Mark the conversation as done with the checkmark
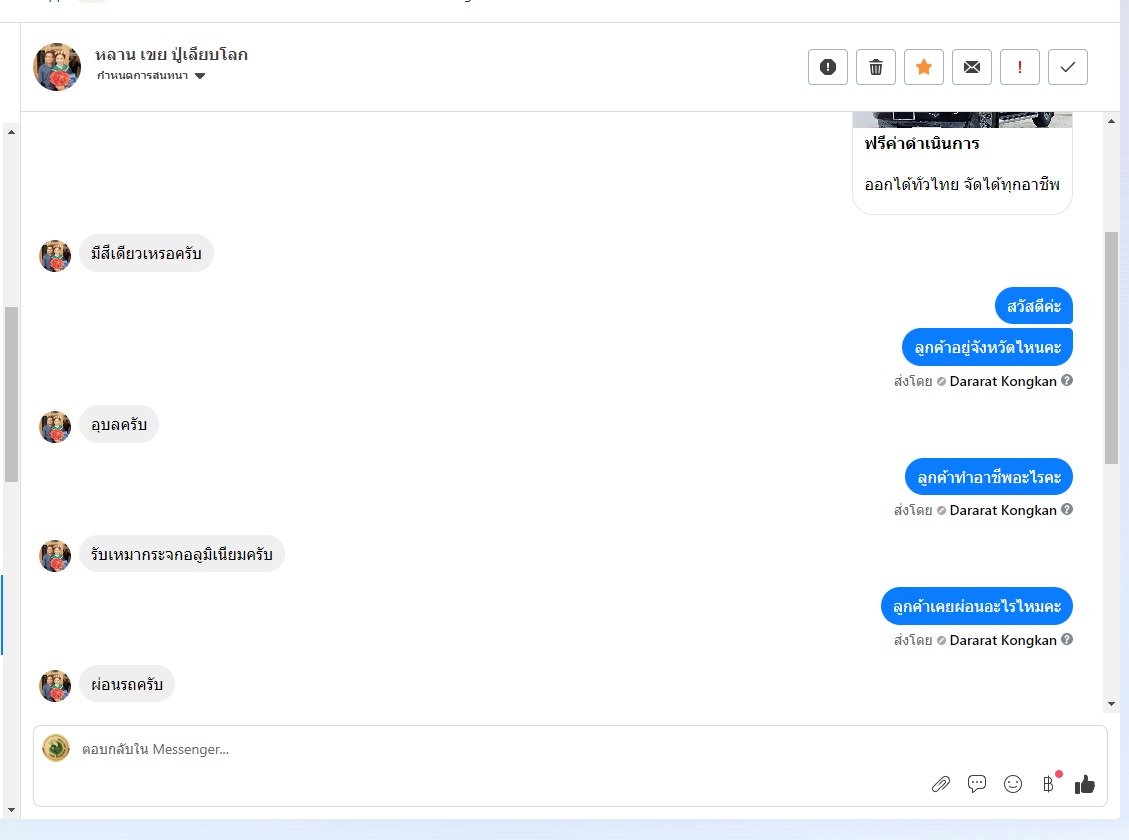This screenshot has width=1129, height=840. point(1068,67)
